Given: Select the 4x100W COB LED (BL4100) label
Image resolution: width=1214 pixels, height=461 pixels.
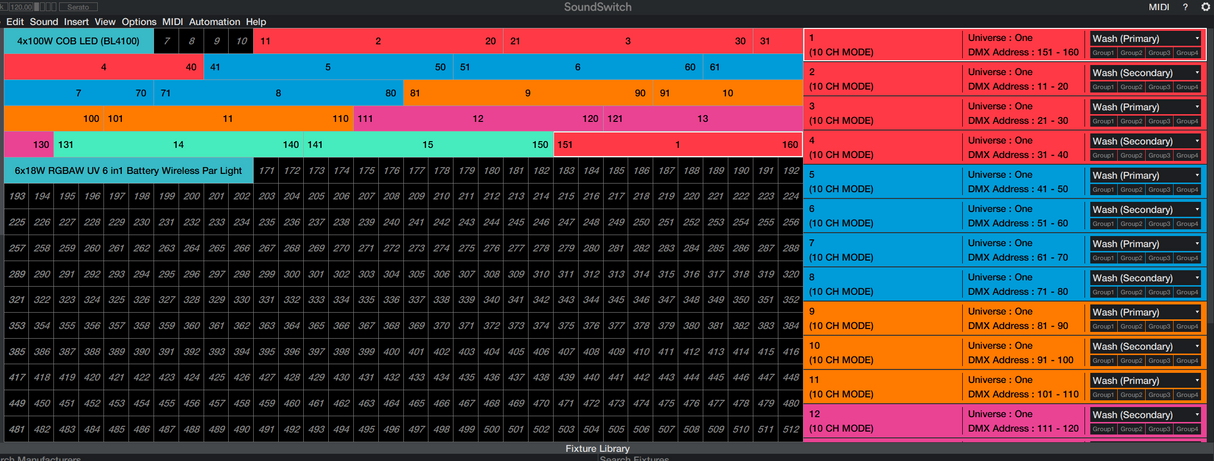Looking at the screenshot, I should (78, 41).
